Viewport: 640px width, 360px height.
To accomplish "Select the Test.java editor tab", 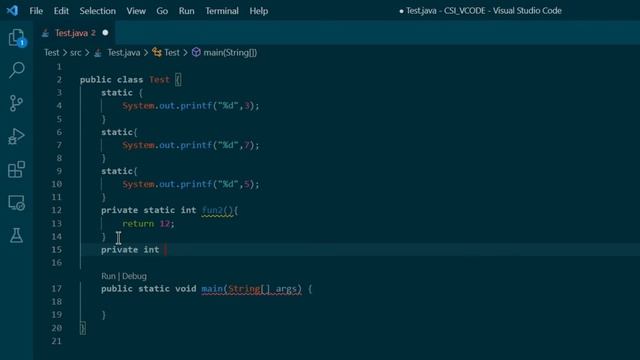I will [75, 33].
